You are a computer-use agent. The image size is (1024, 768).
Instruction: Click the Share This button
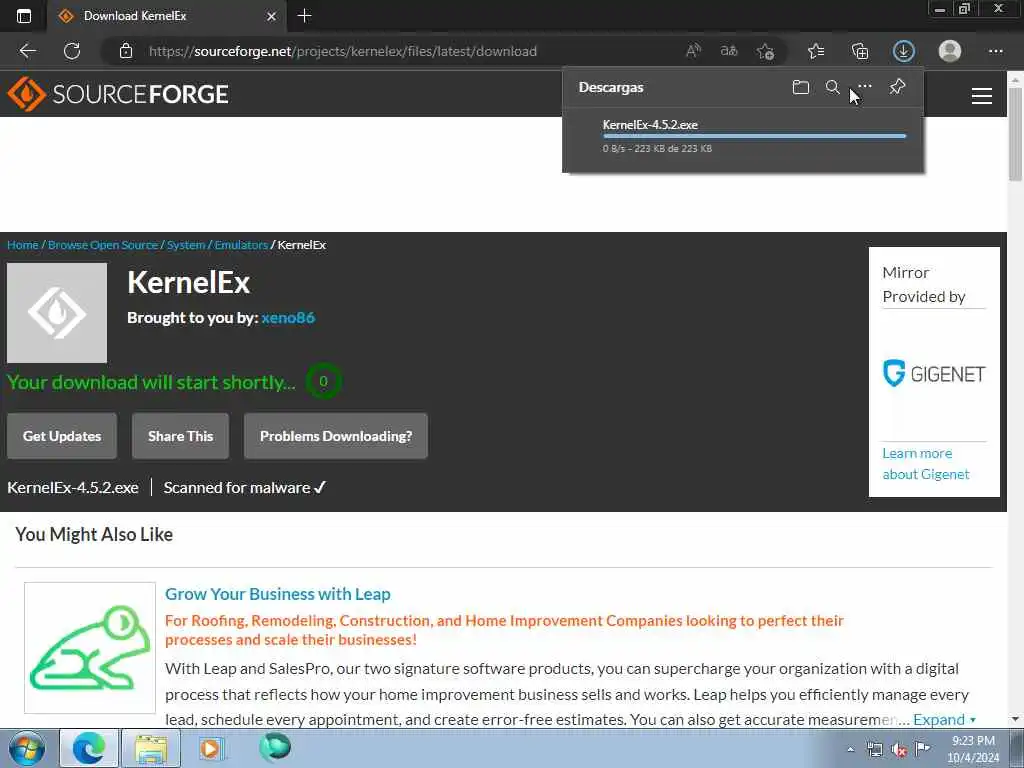click(180, 436)
